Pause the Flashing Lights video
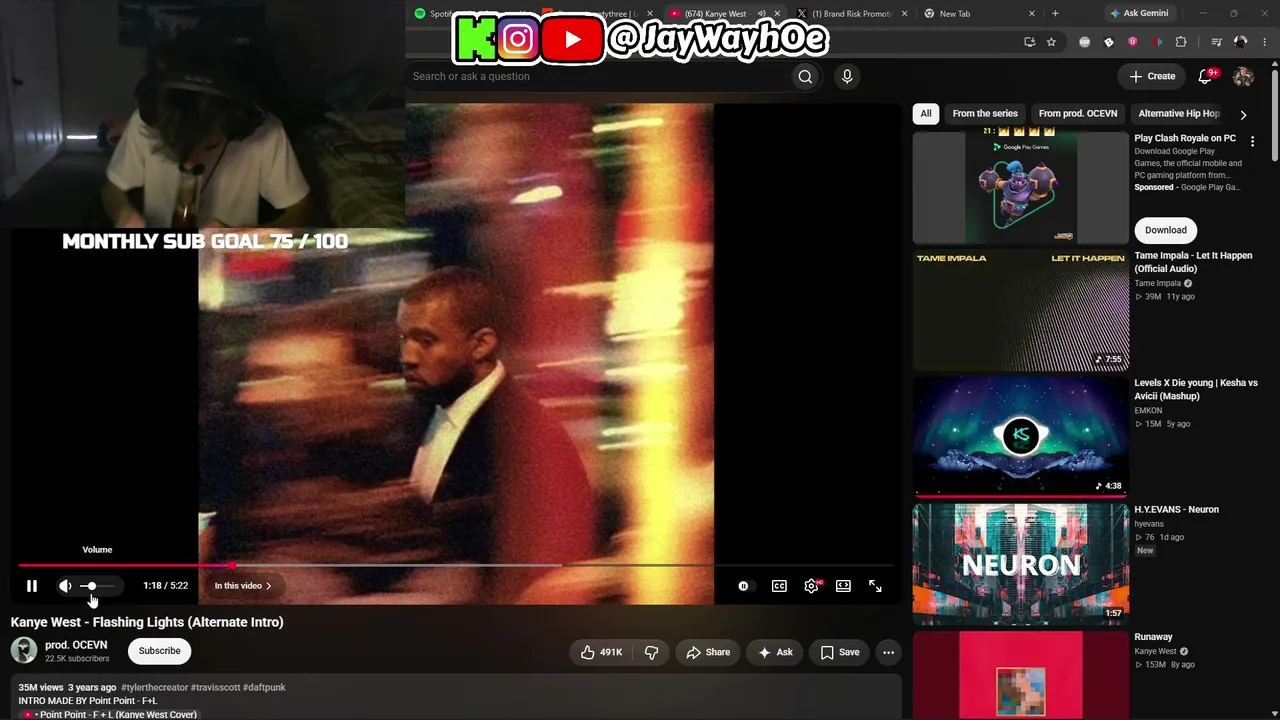Screen dimensions: 1280x720 point(32,586)
